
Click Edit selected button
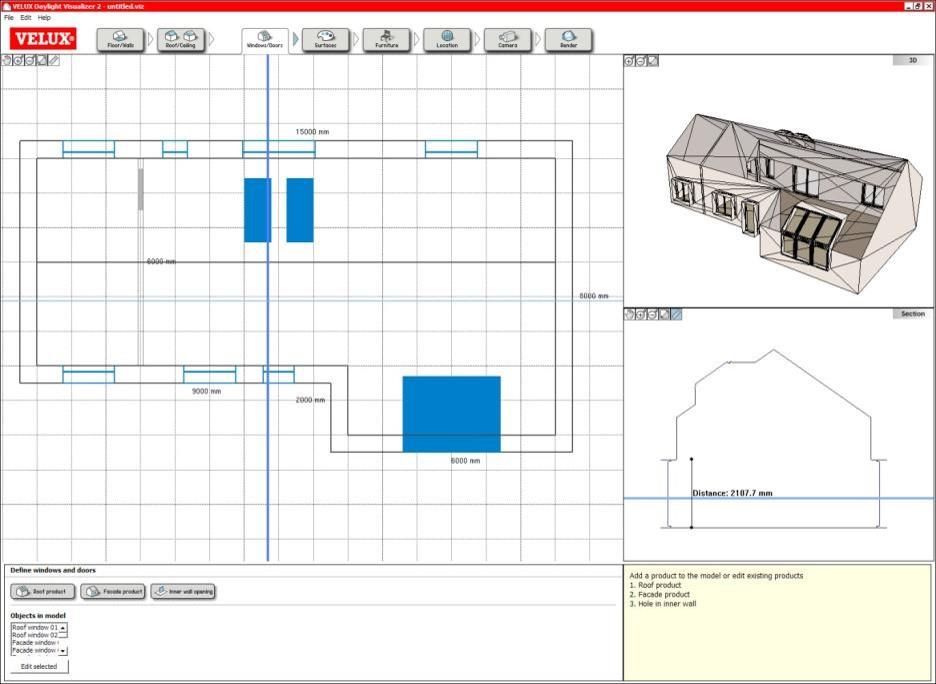(39, 666)
